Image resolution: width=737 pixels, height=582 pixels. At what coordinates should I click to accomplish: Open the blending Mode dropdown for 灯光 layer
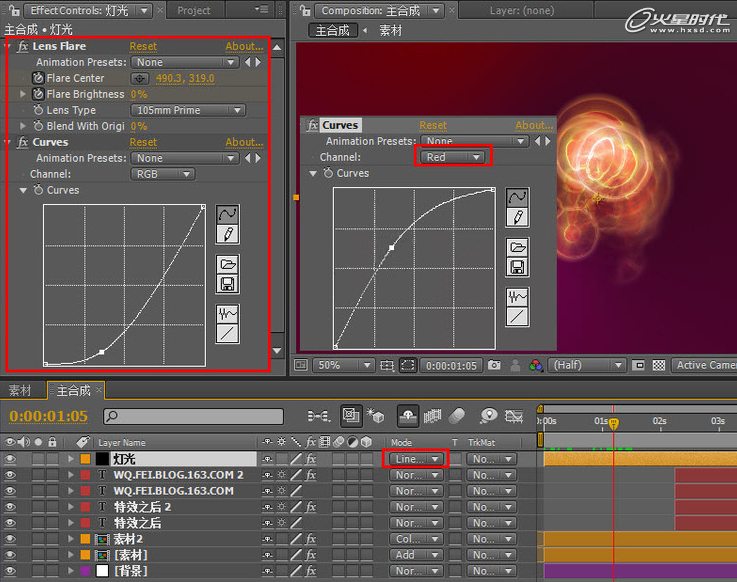point(416,459)
